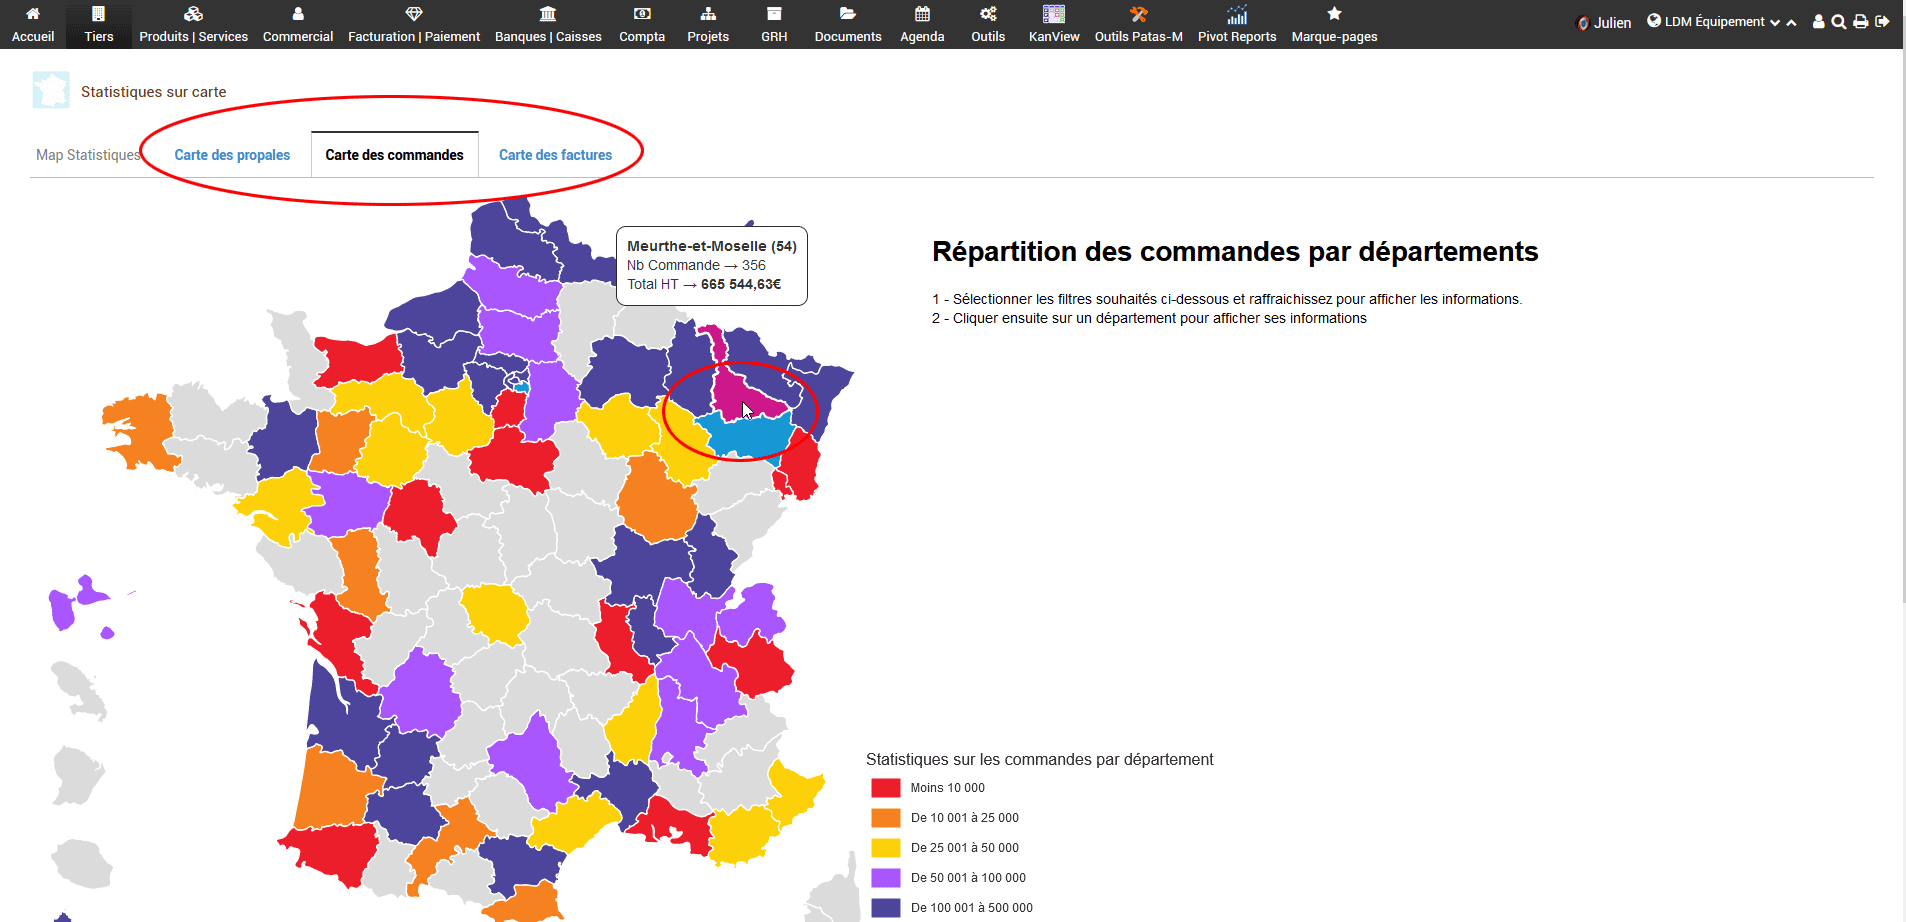Open the Projets menu
Viewport: 1906px width, 922px height.
(707, 24)
